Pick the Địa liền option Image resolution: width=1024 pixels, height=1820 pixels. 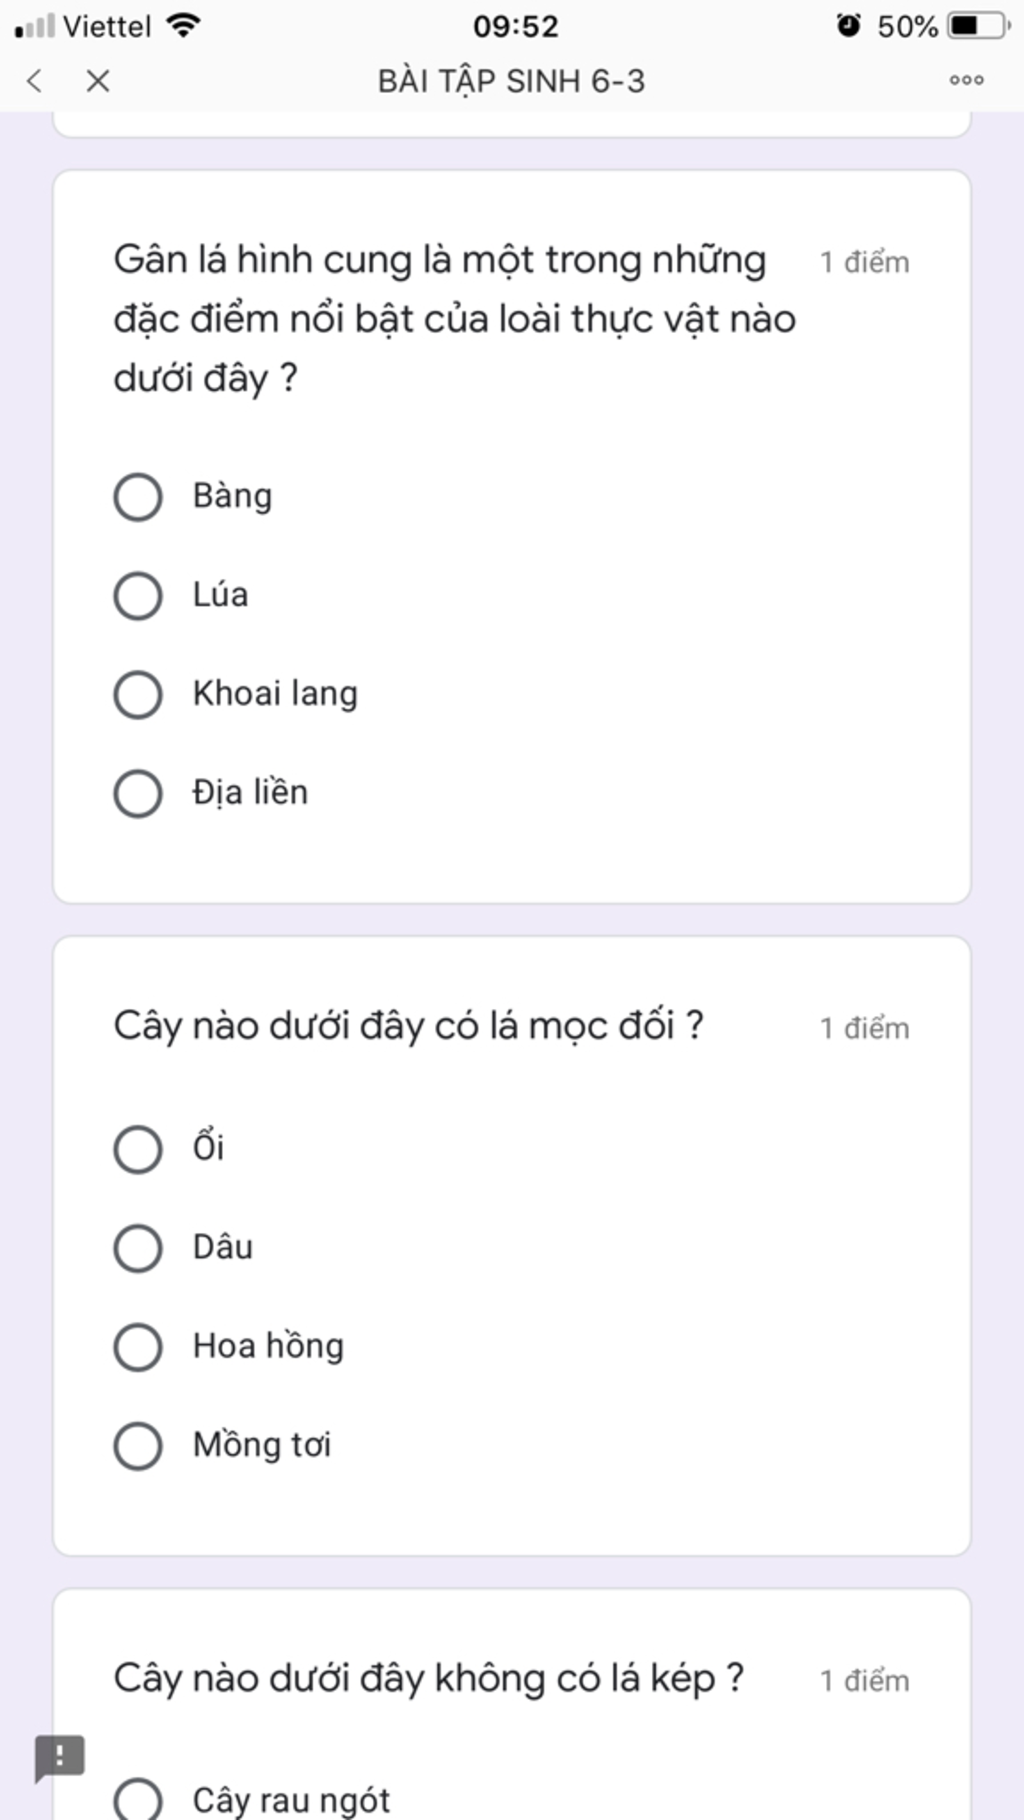(x=138, y=794)
